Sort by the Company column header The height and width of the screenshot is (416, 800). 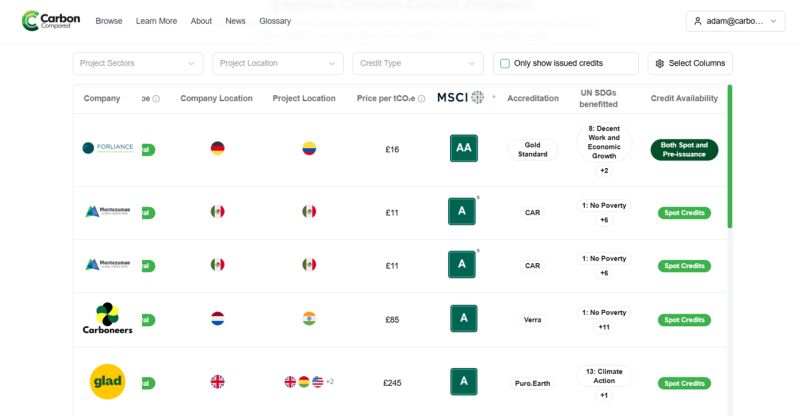pos(102,98)
